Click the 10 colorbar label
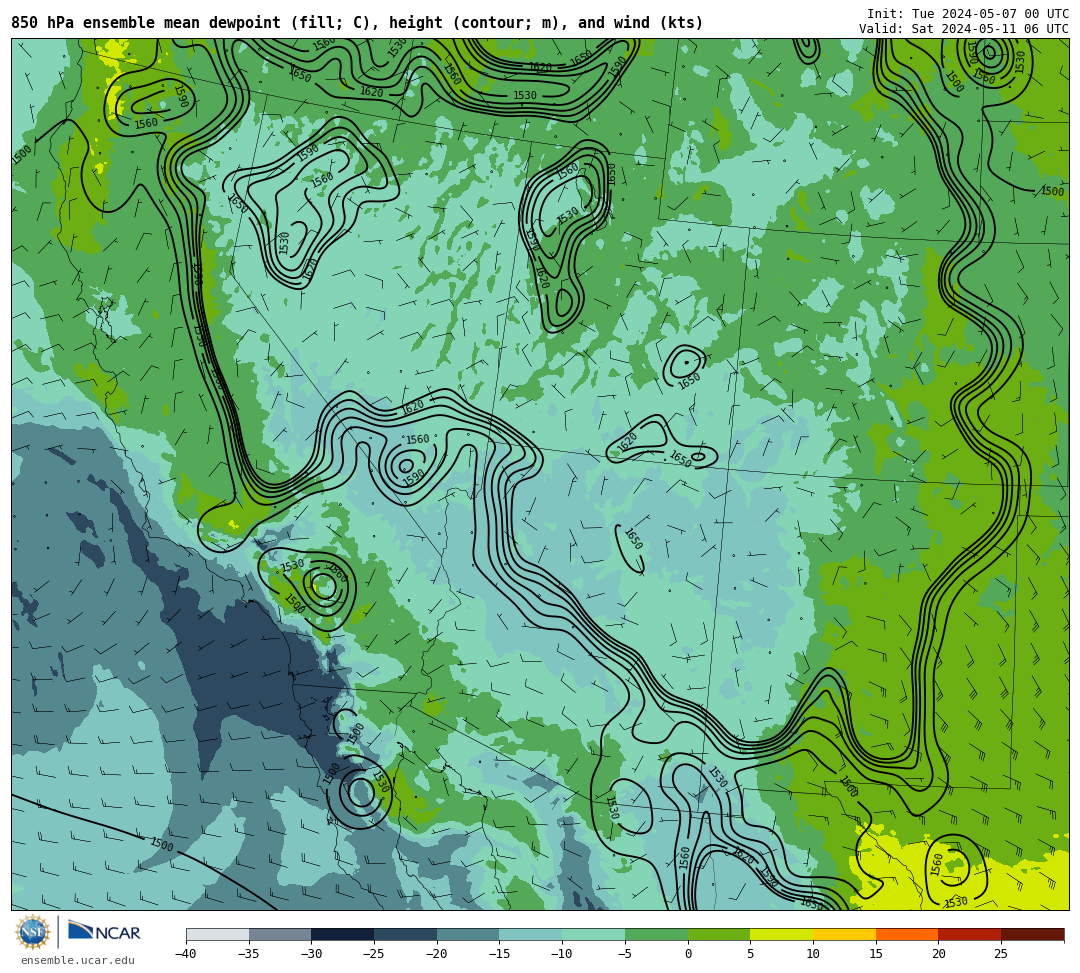 point(813,954)
